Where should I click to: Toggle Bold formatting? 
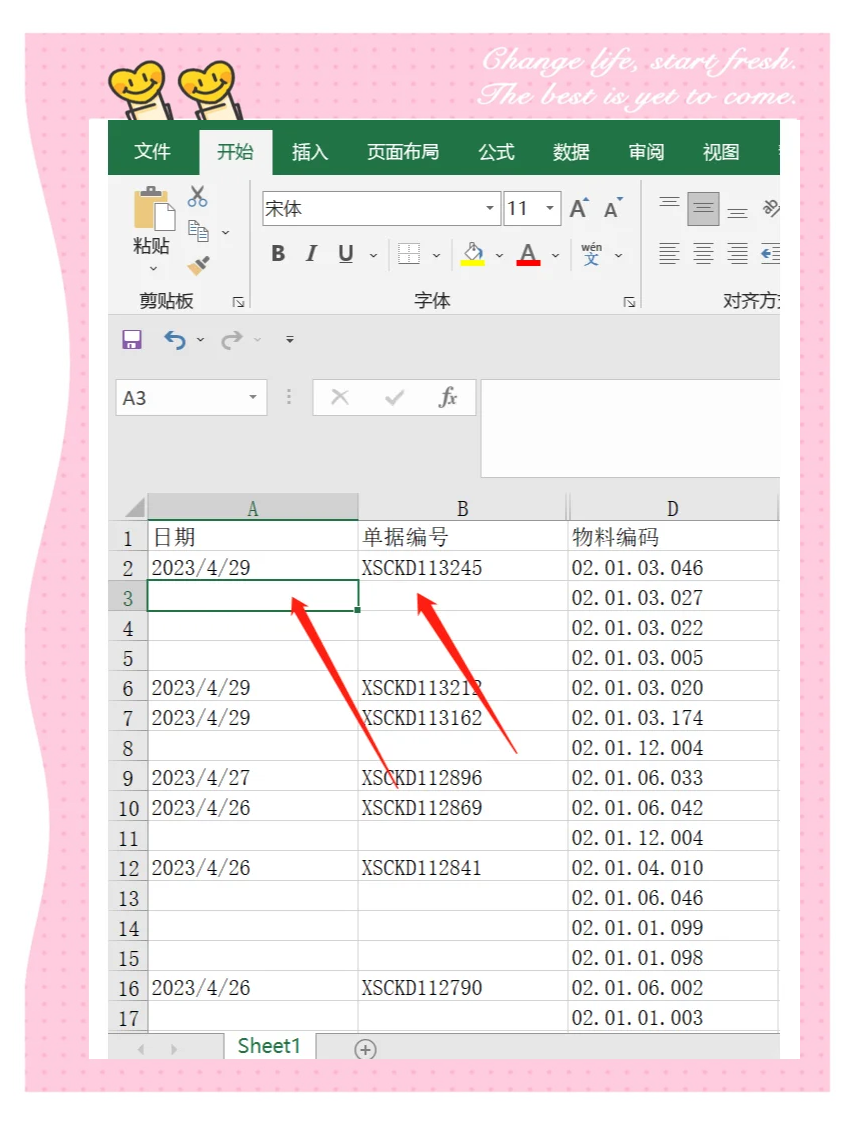click(x=277, y=254)
